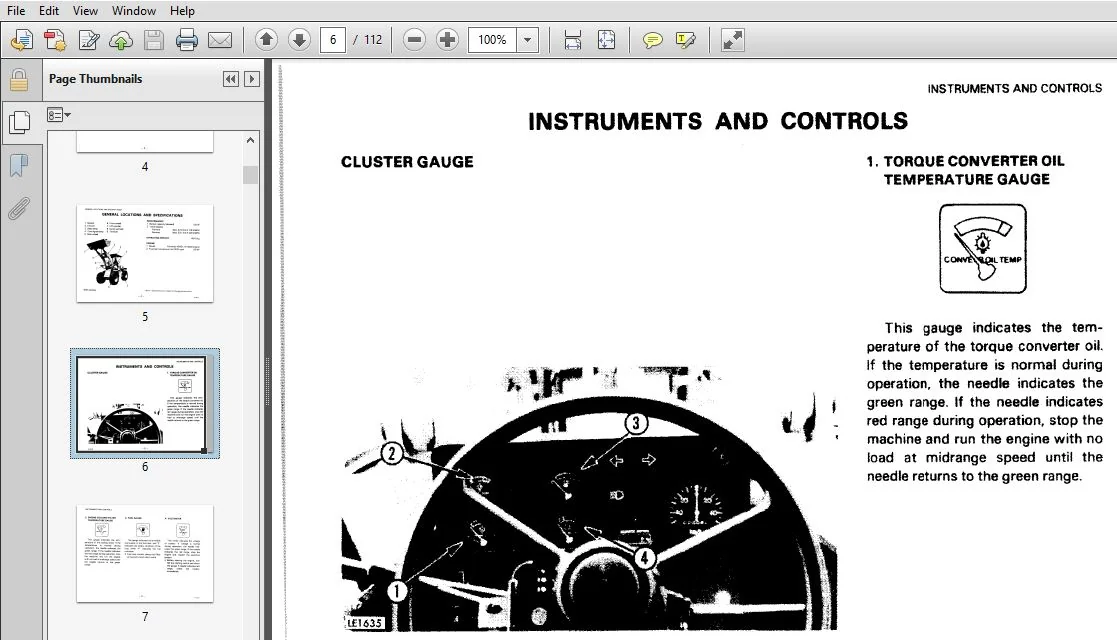Open the Window menu
1117x640 pixels.
[134, 11]
